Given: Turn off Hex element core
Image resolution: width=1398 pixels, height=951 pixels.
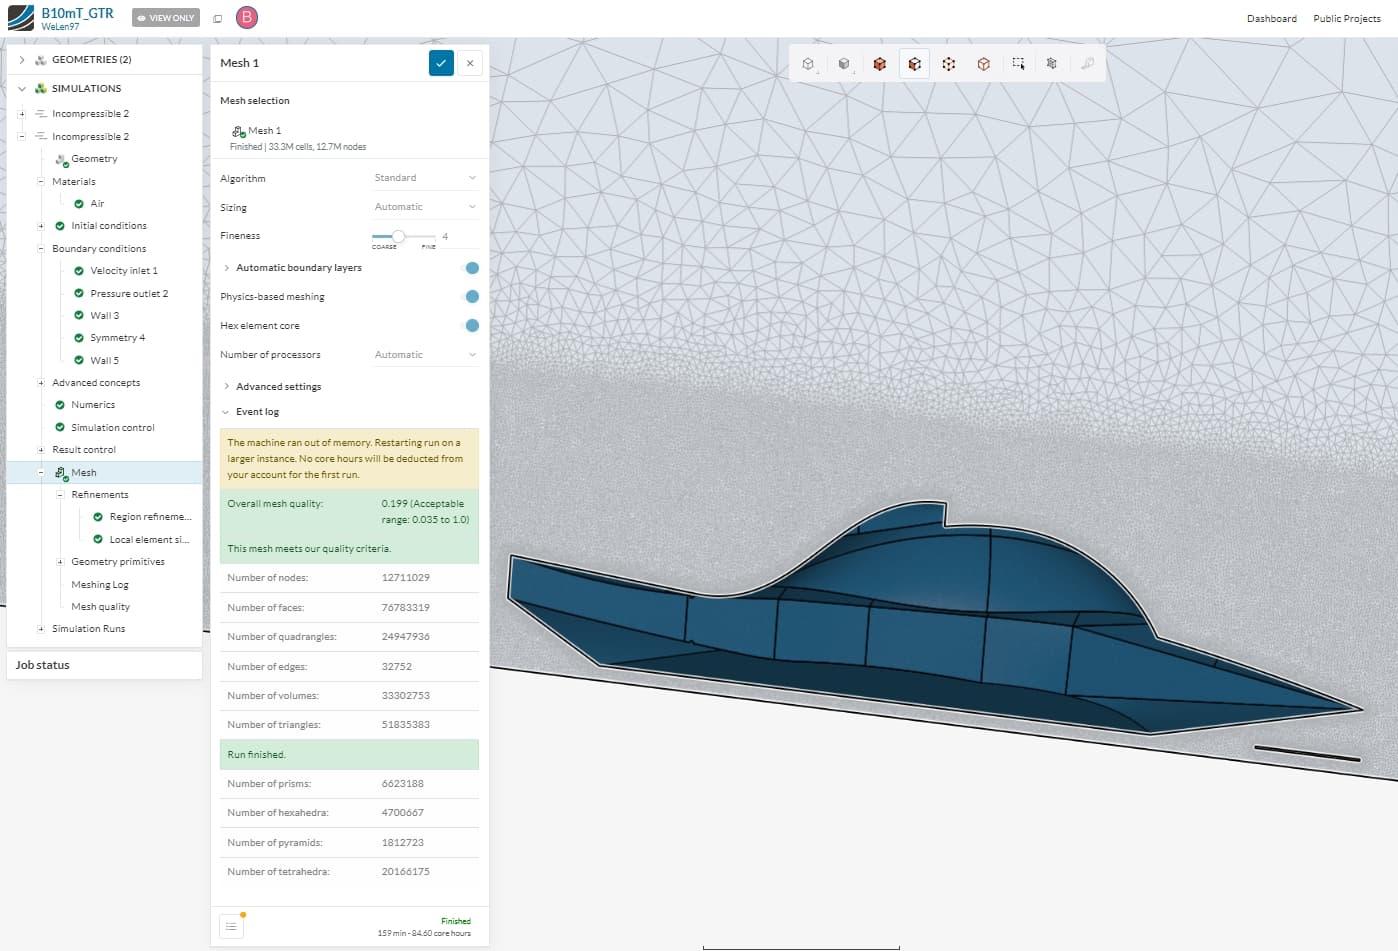Looking at the screenshot, I should coord(470,325).
